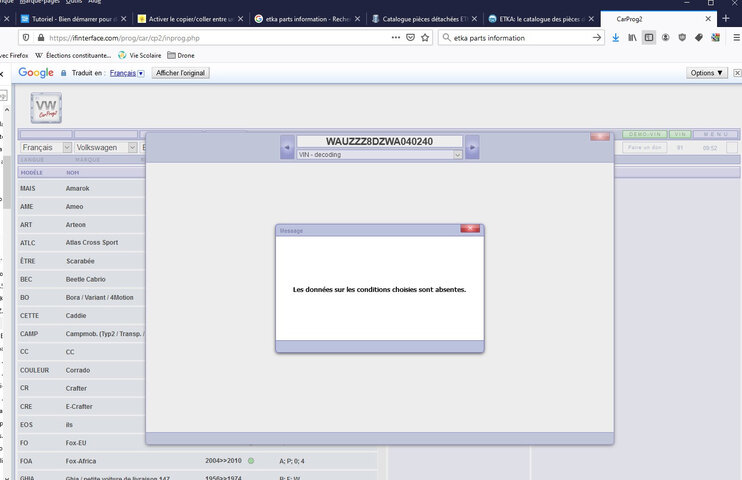
Task: Click the Faire un don button
Action: (645, 148)
